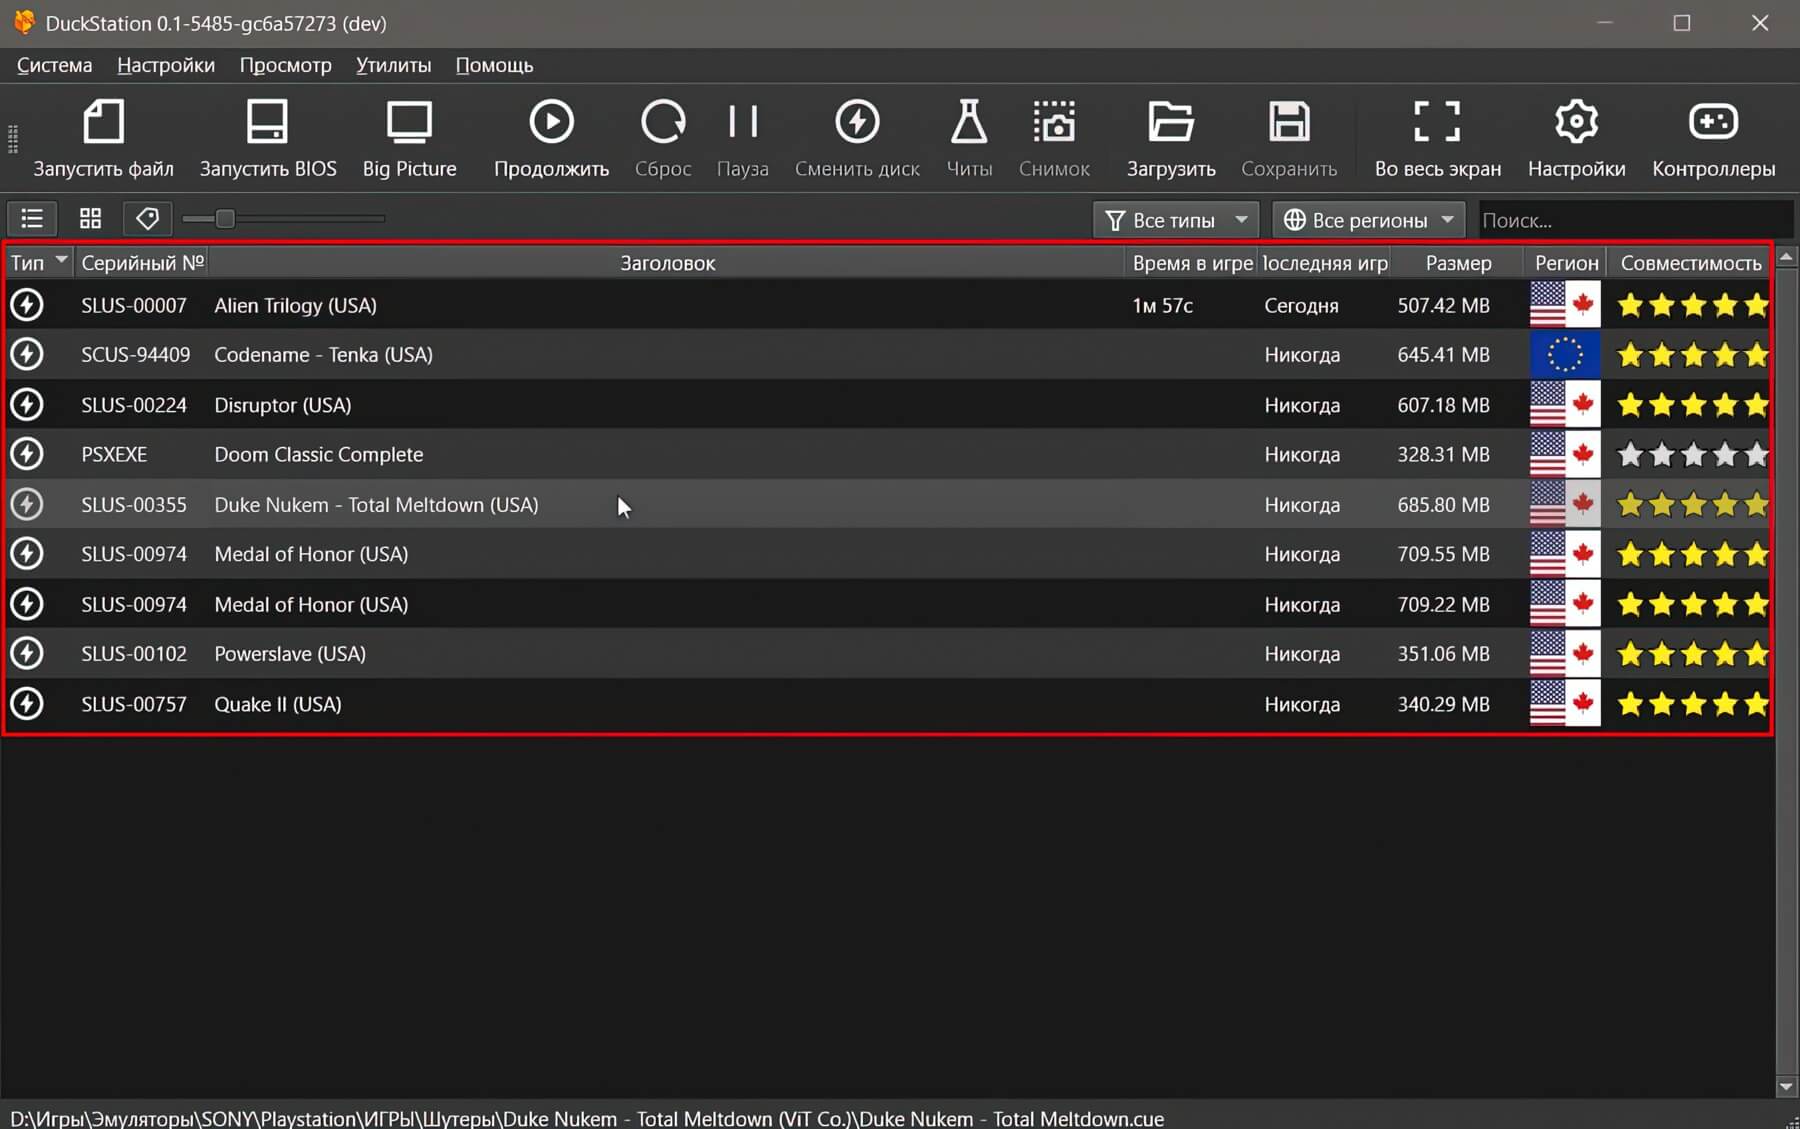Screen dimensions: 1800x1129
Task: Click play time 1м 57с
Action: point(1162,306)
